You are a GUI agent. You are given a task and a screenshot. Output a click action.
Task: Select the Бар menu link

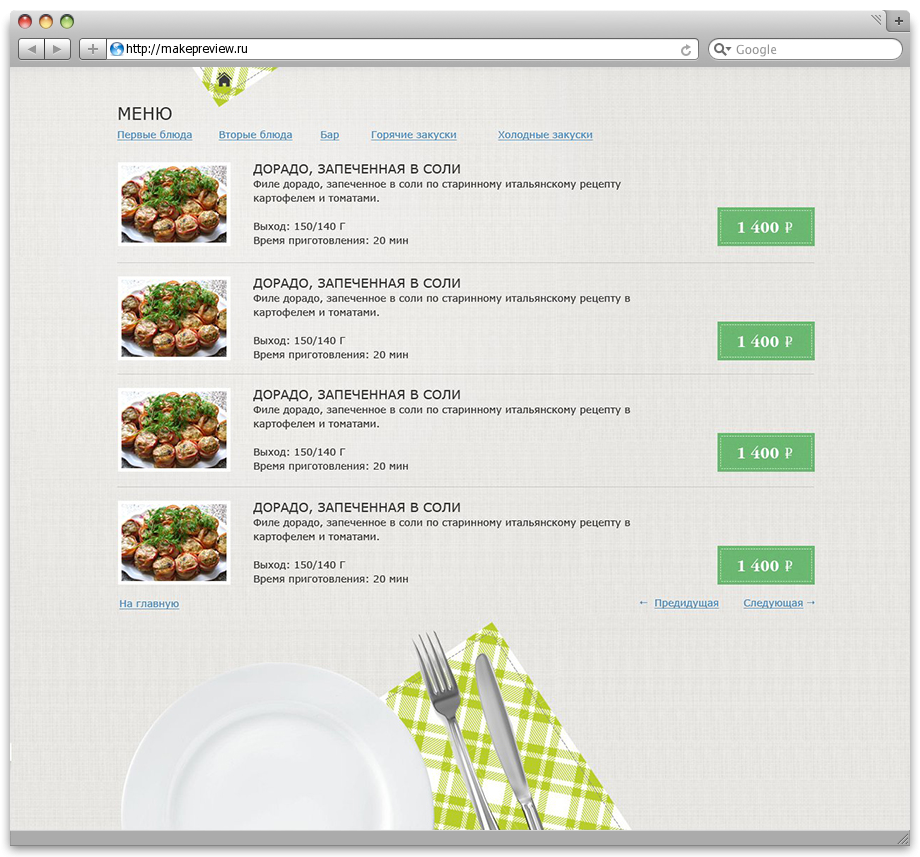[329, 134]
